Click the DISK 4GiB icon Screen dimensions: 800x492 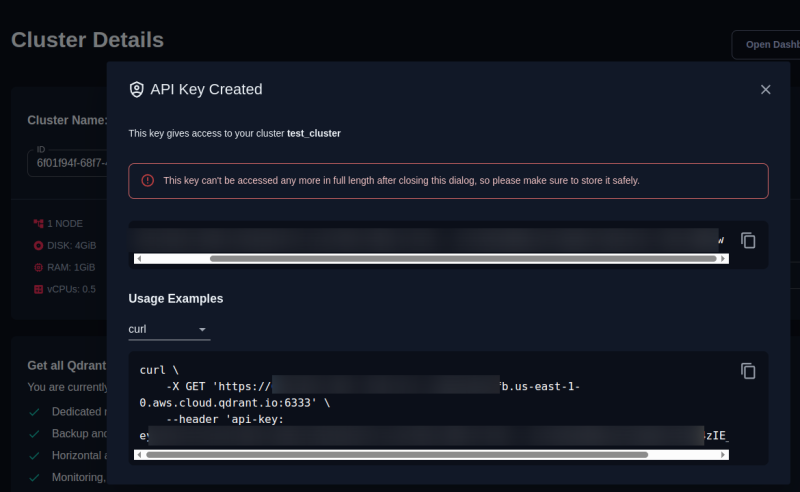click(38, 245)
